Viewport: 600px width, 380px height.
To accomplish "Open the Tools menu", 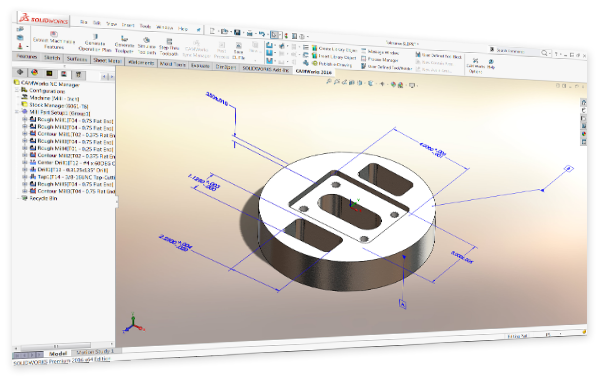I will [145, 26].
